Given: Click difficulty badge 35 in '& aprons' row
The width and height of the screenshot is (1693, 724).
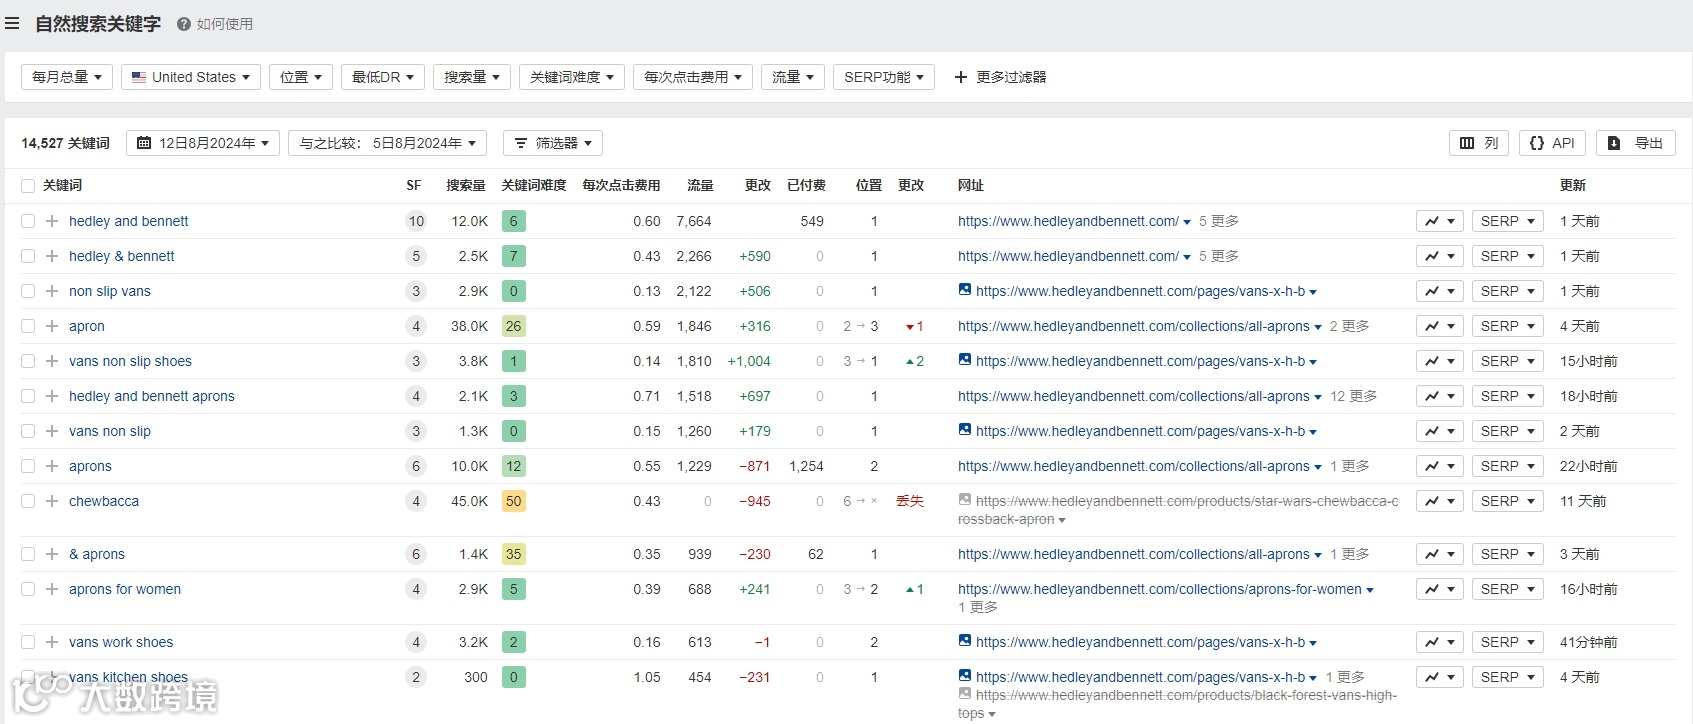Looking at the screenshot, I should pos(514,554).
